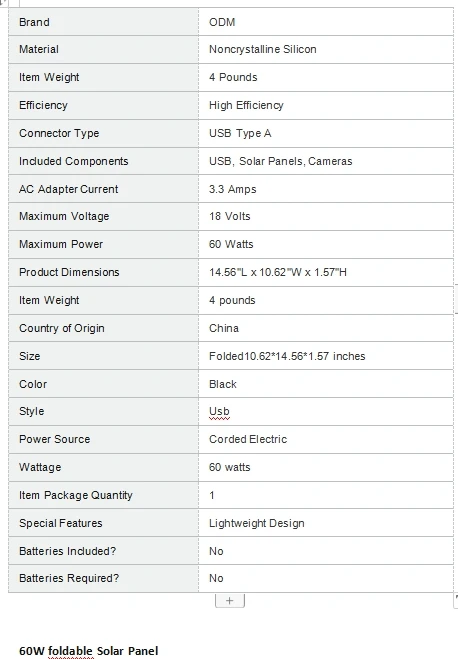
Task: Click the "Black" color value cell
Action: click(x=326, y=384)
